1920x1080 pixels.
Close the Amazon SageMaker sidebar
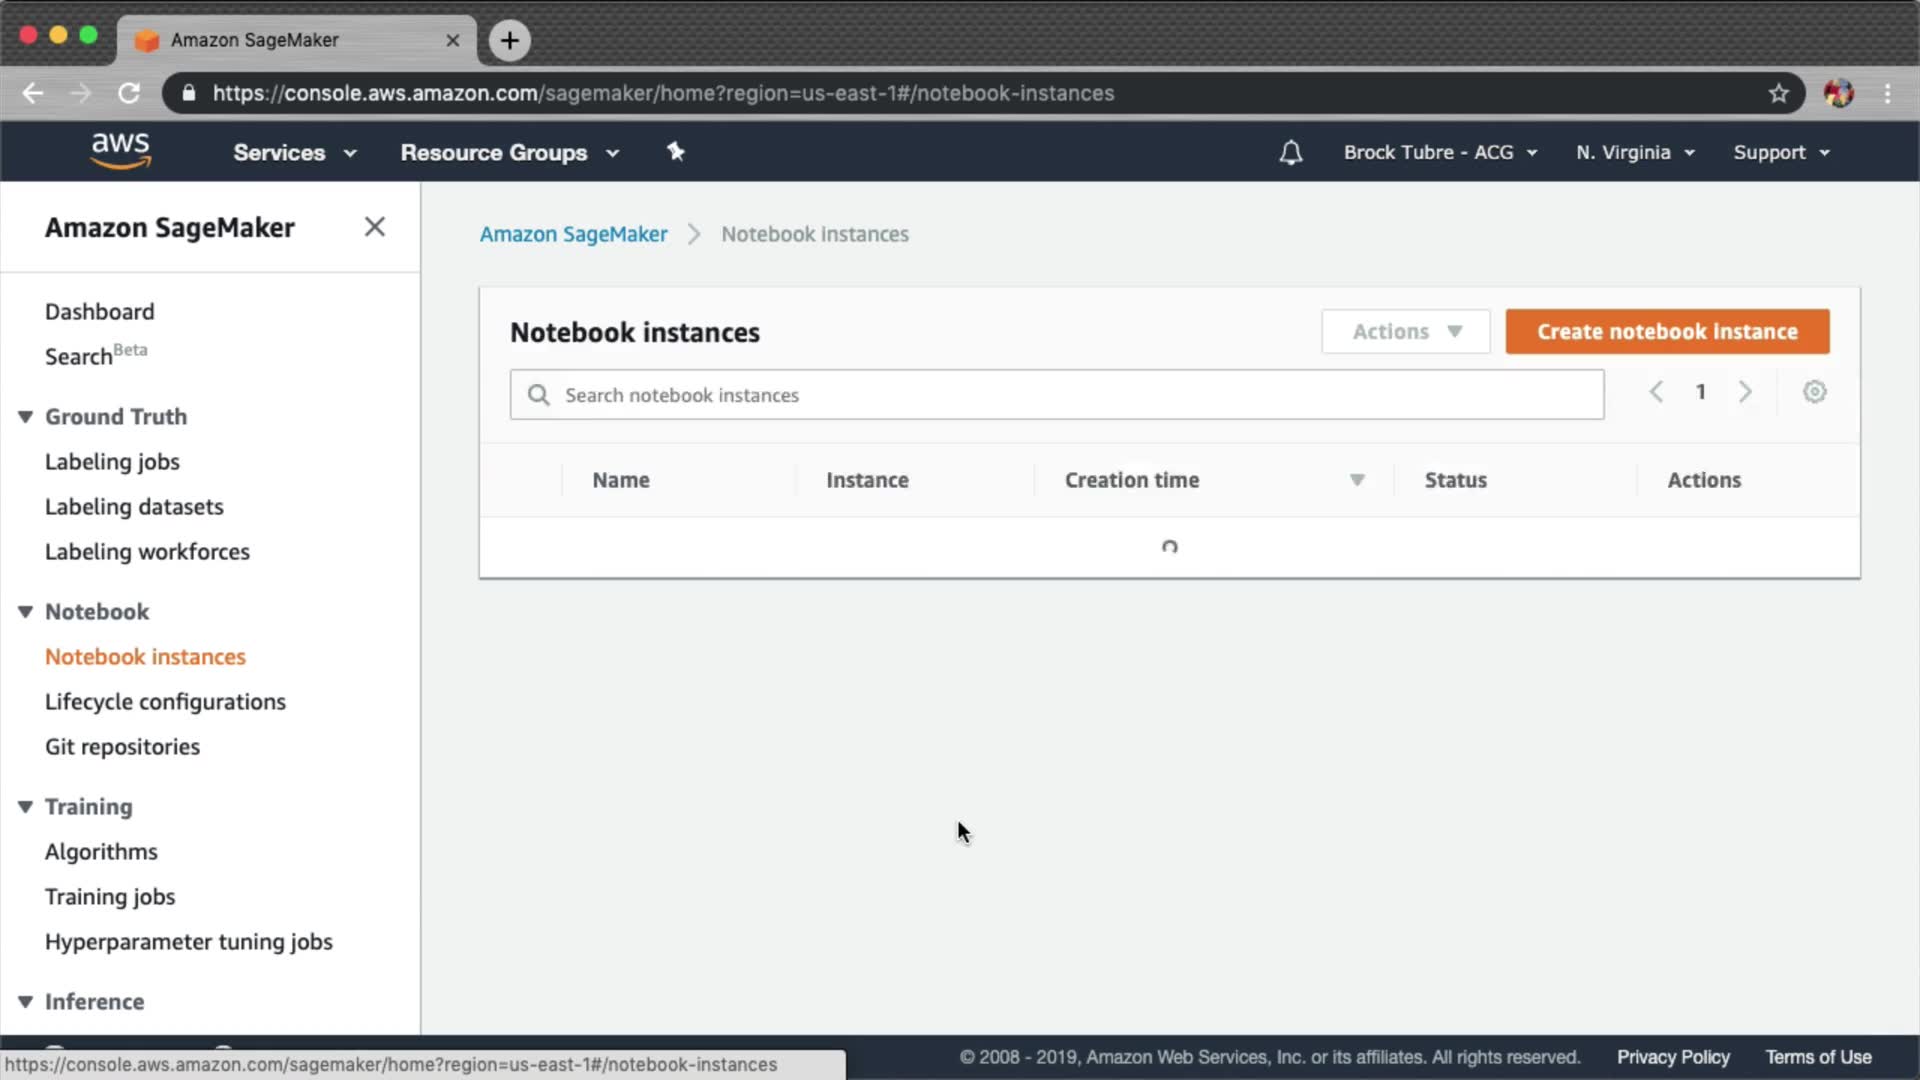tap(374, 227)
